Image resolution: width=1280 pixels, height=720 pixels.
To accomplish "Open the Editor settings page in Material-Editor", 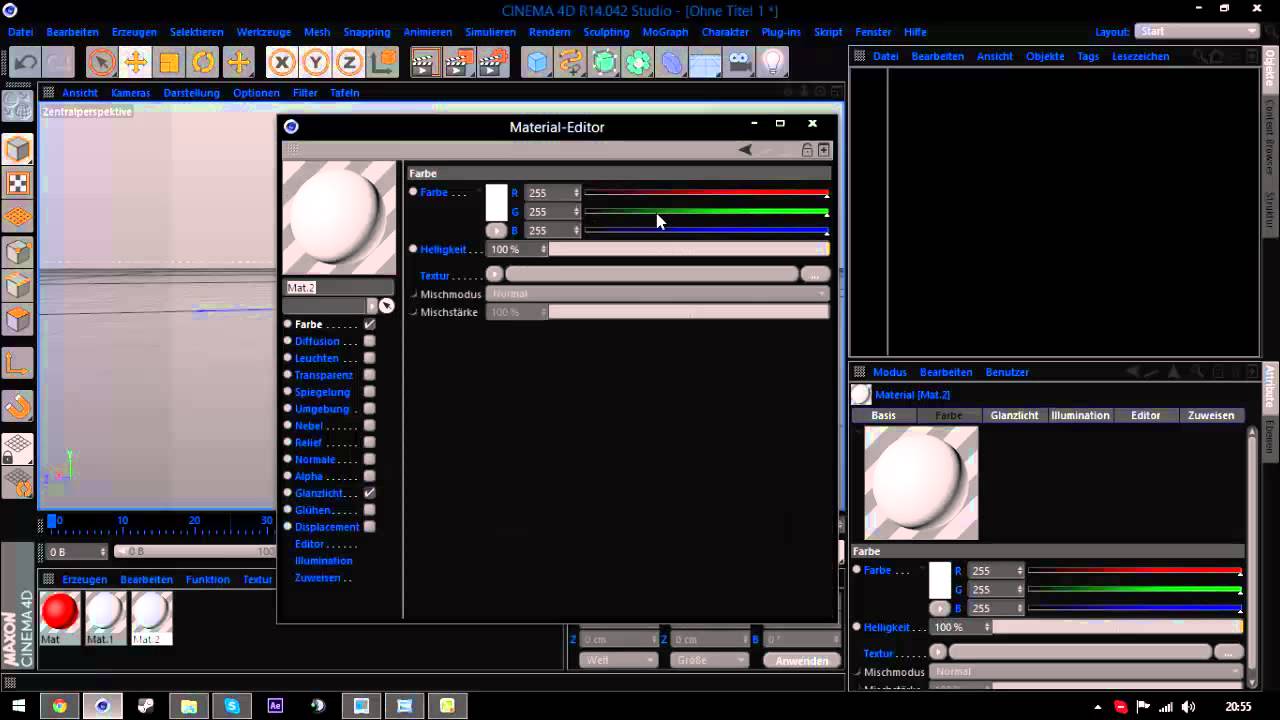I will tap(309, 544).
